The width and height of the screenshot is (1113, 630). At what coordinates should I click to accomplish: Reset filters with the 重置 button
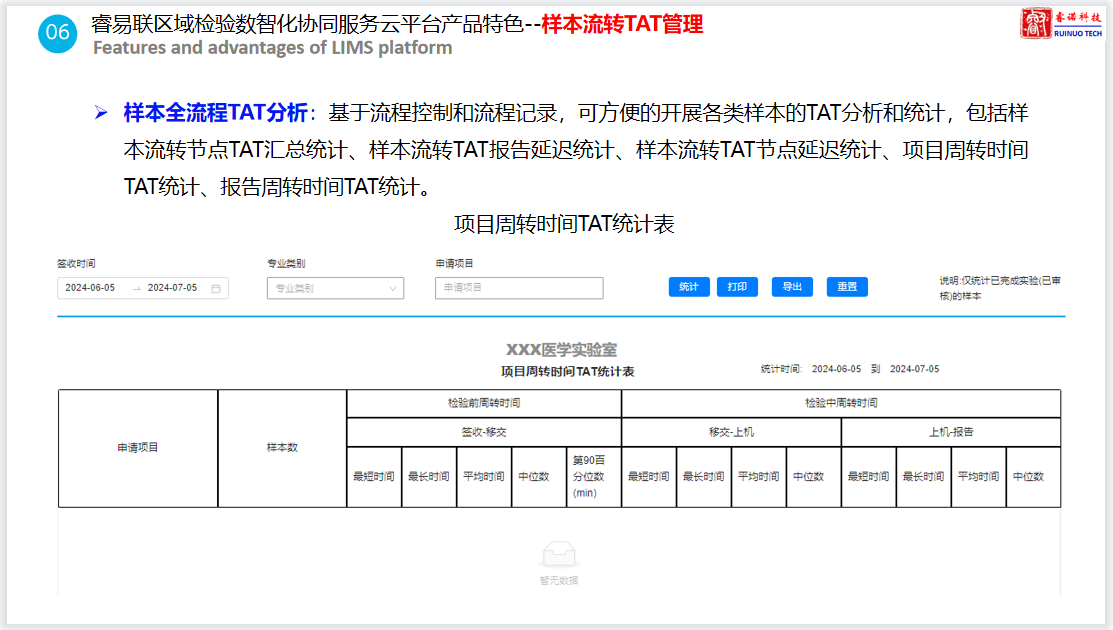(x=847, y=287)
